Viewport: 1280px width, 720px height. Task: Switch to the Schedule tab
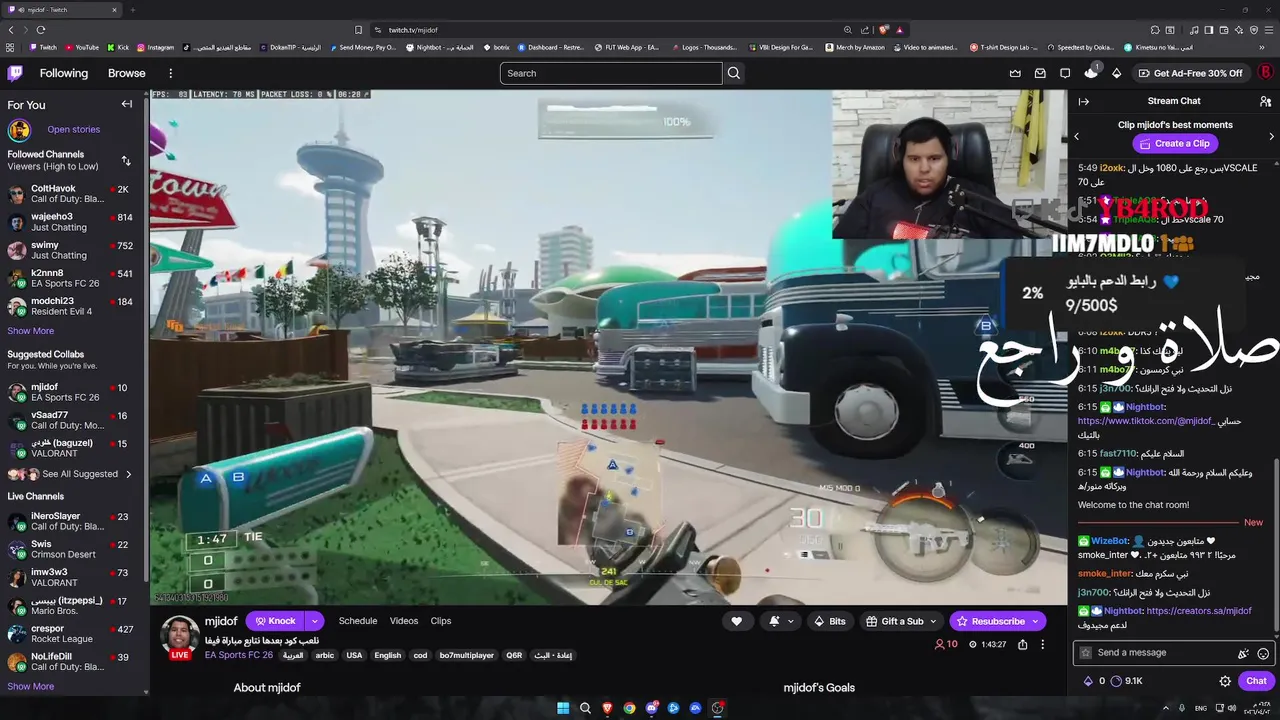tap(358, 621)
